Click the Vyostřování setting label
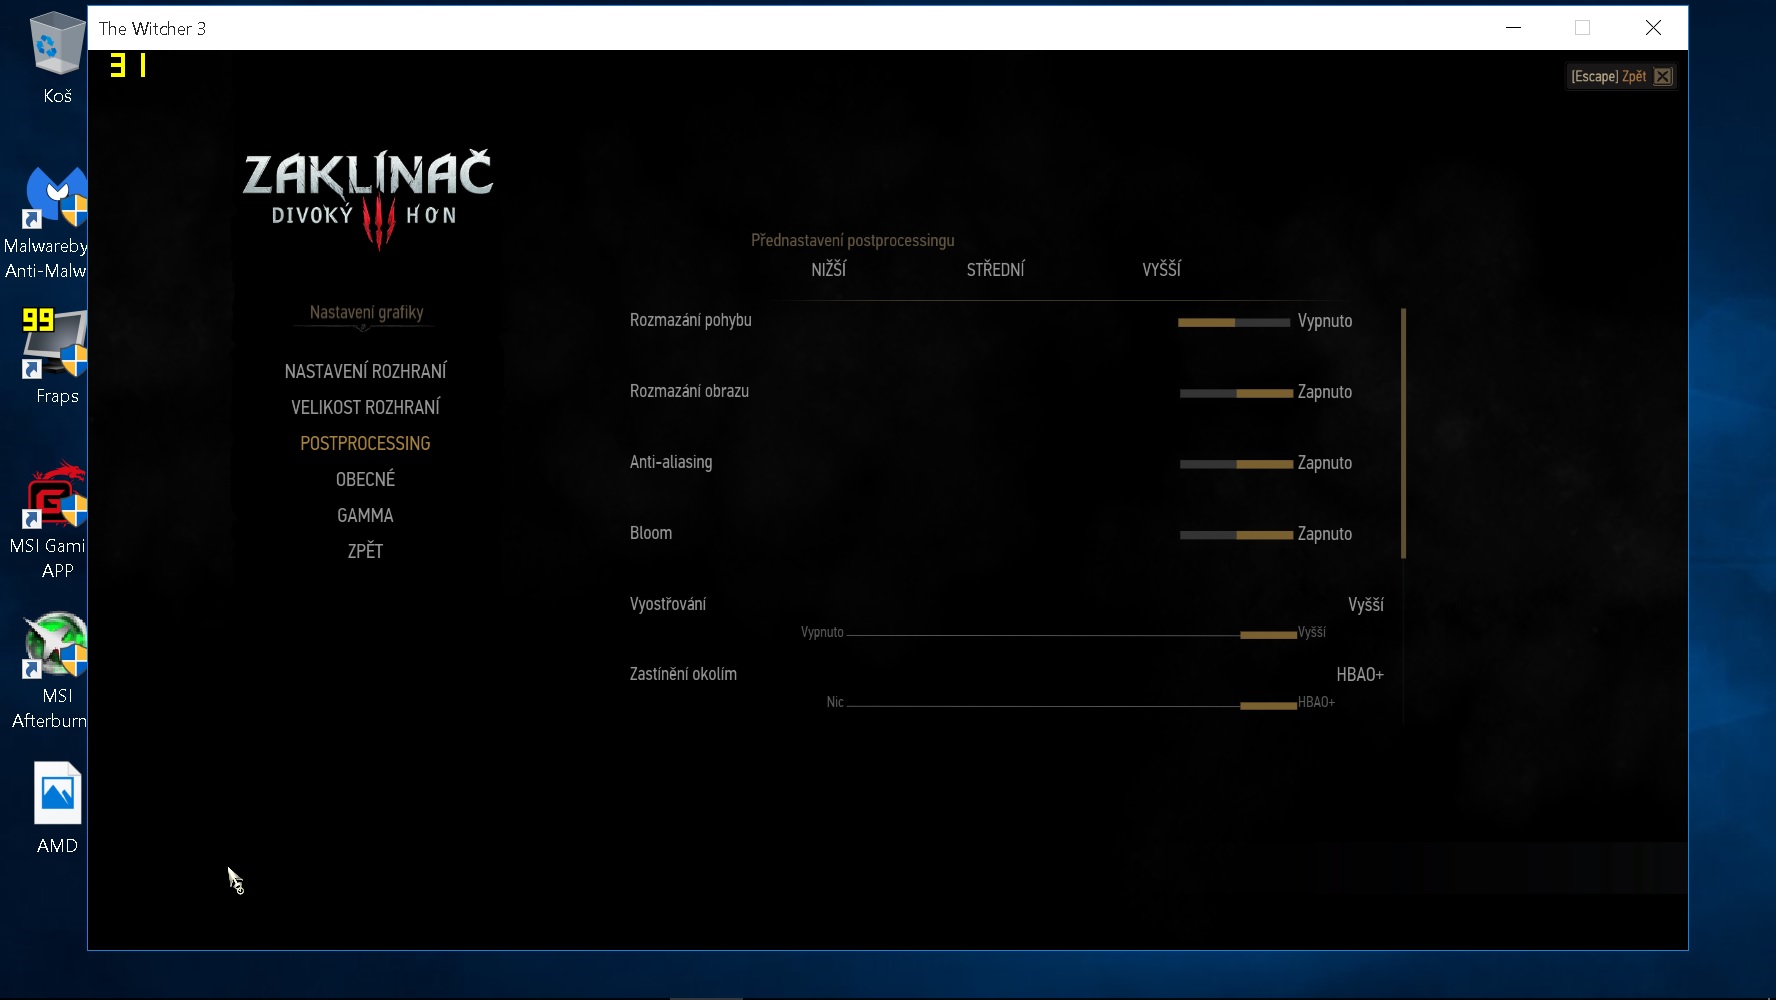This screenshot has width=1776, height=1000. pyautogui.click(x=668, y=604)
